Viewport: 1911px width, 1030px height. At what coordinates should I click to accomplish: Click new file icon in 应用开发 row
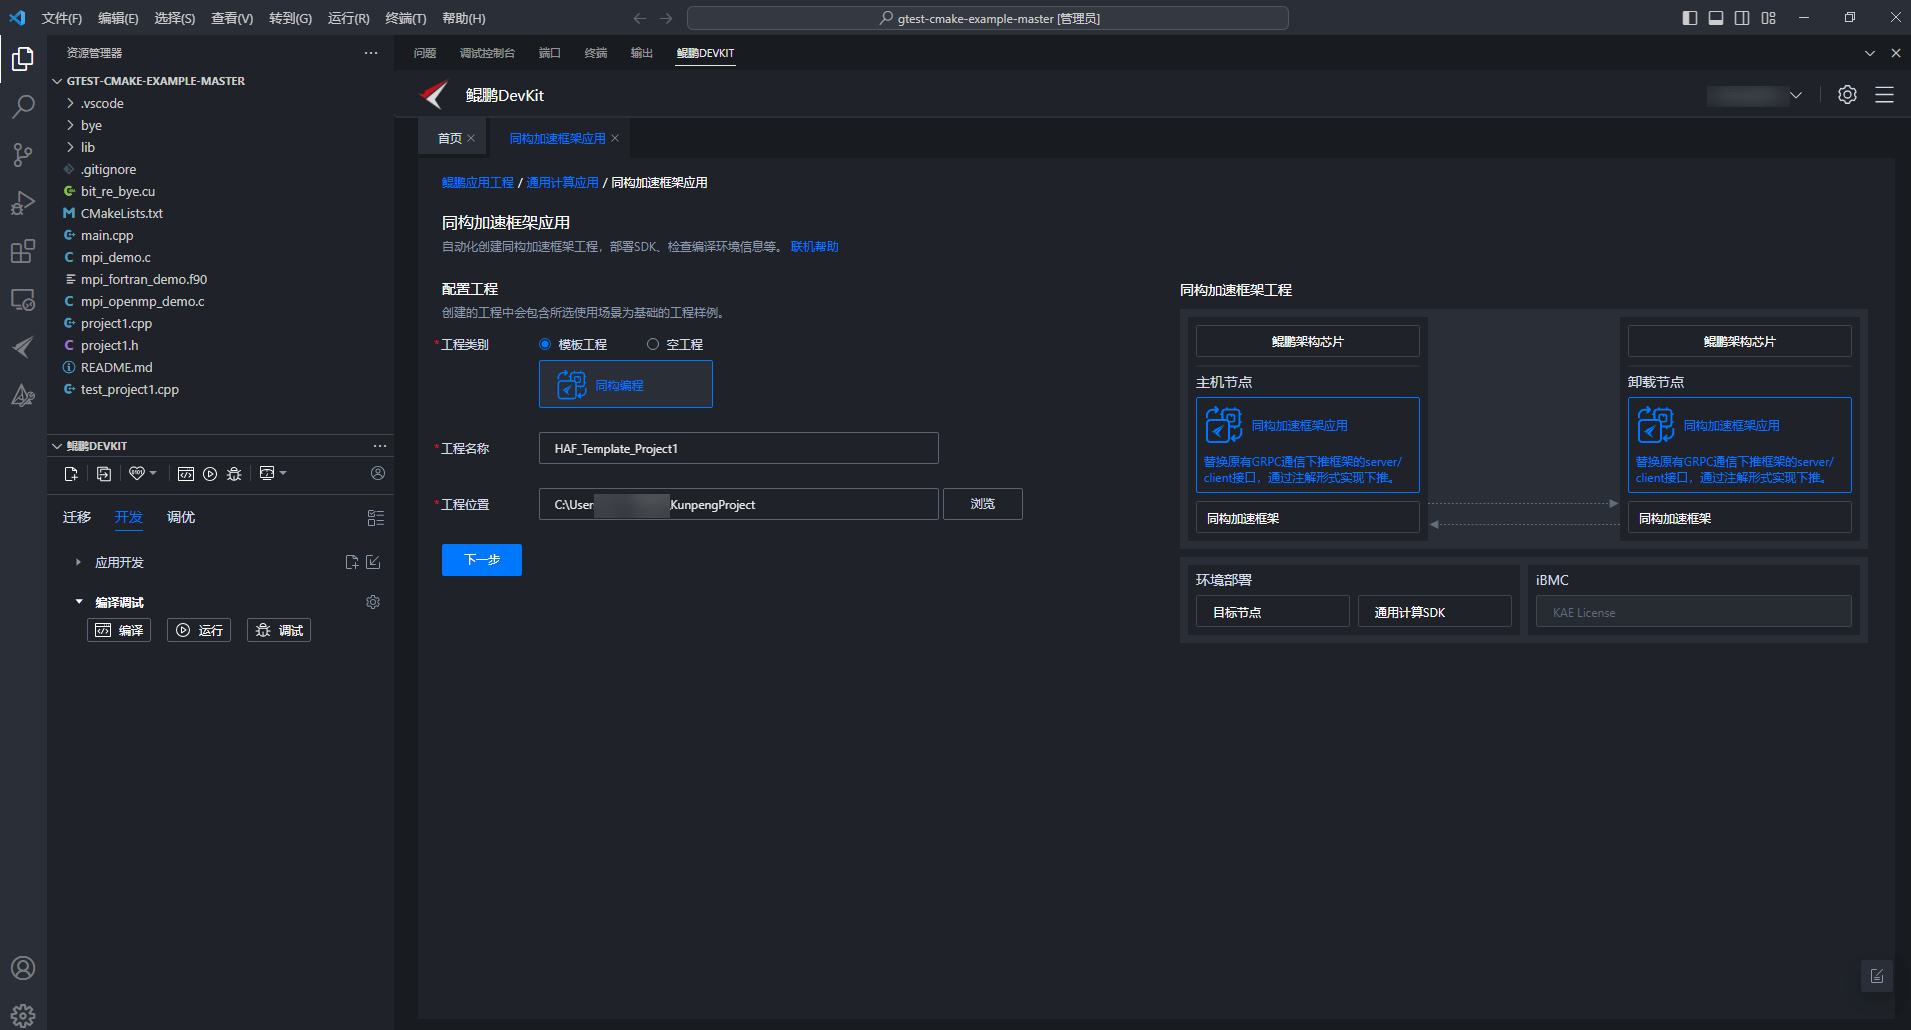[x=352, y=562]
